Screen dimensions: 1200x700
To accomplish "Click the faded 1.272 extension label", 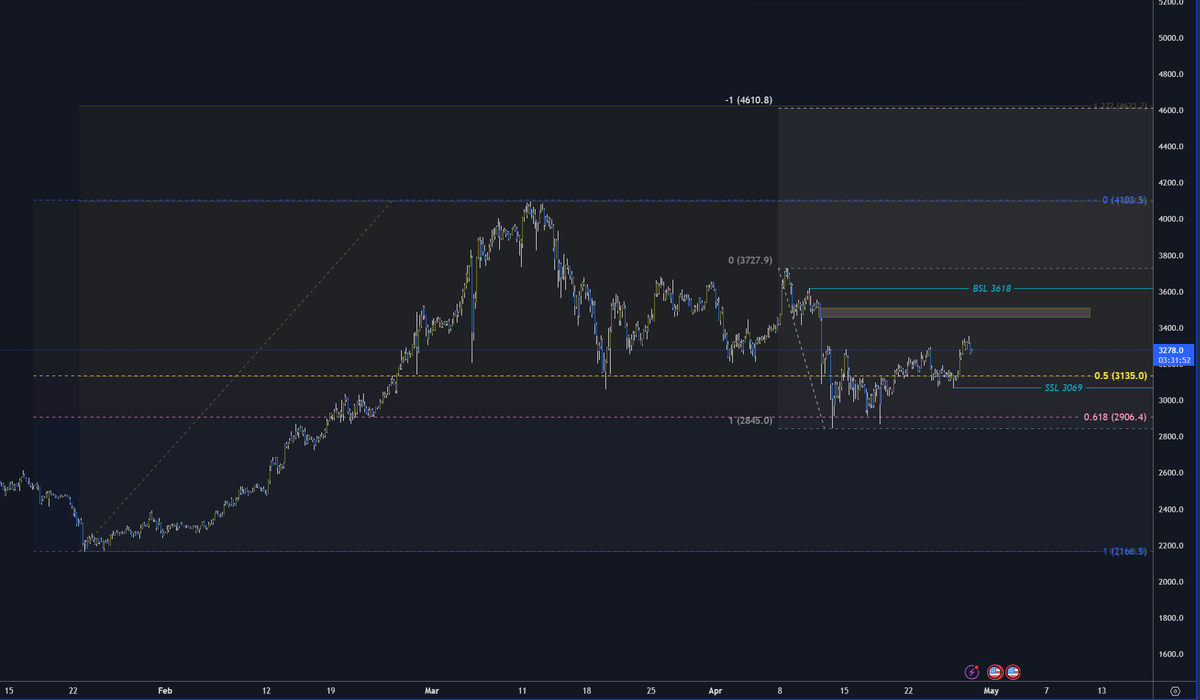I will coord(1120,106).
